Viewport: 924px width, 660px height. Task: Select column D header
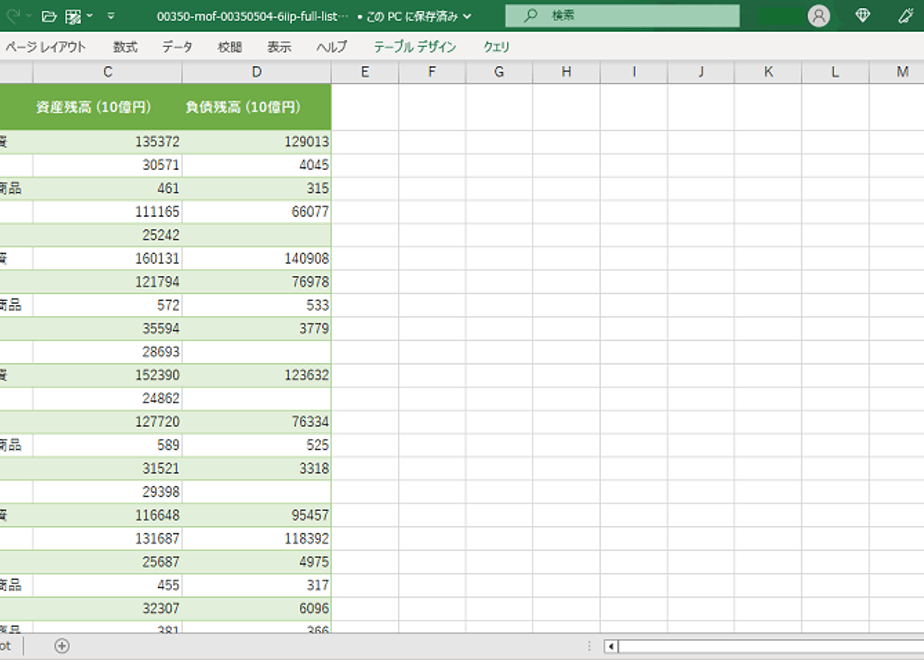[256, 72]
